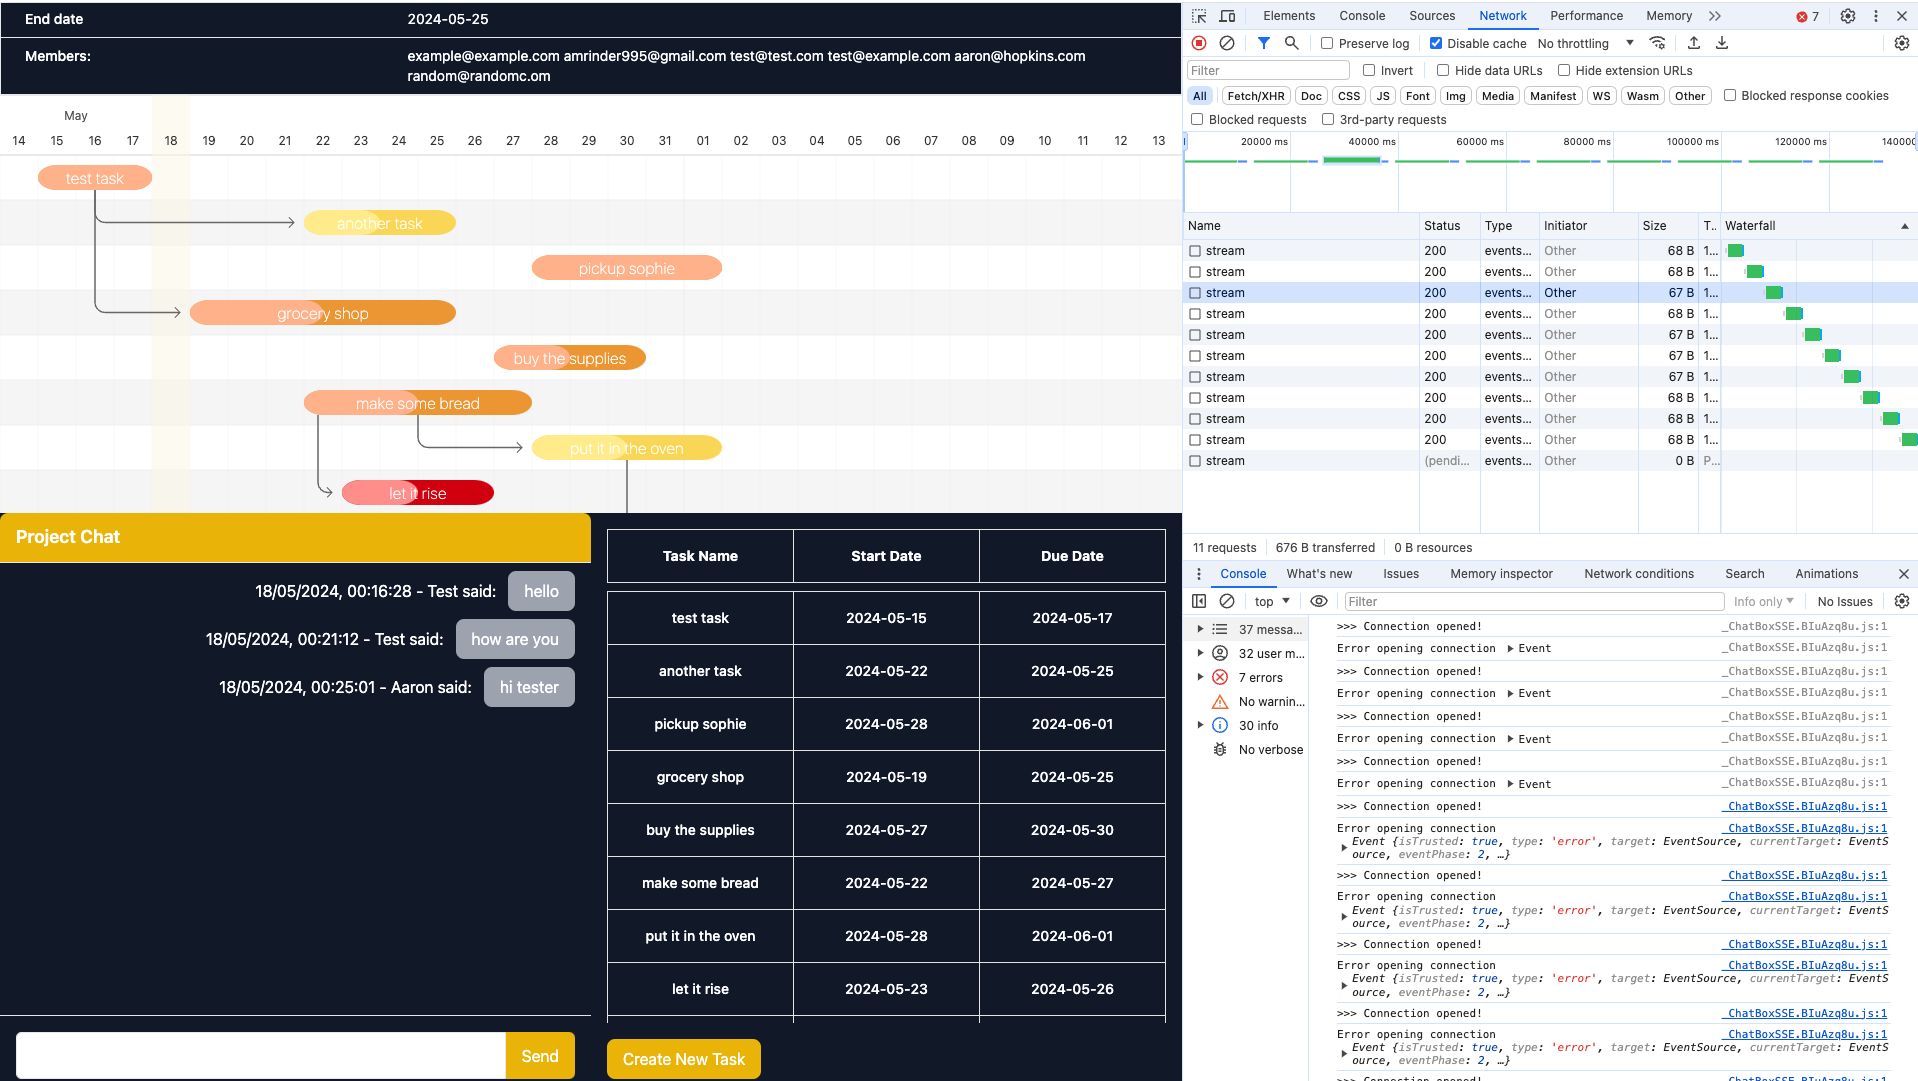Screen dimensions: 1918x1081
Task: Create a live expression in console
Action: [1319, 601]
